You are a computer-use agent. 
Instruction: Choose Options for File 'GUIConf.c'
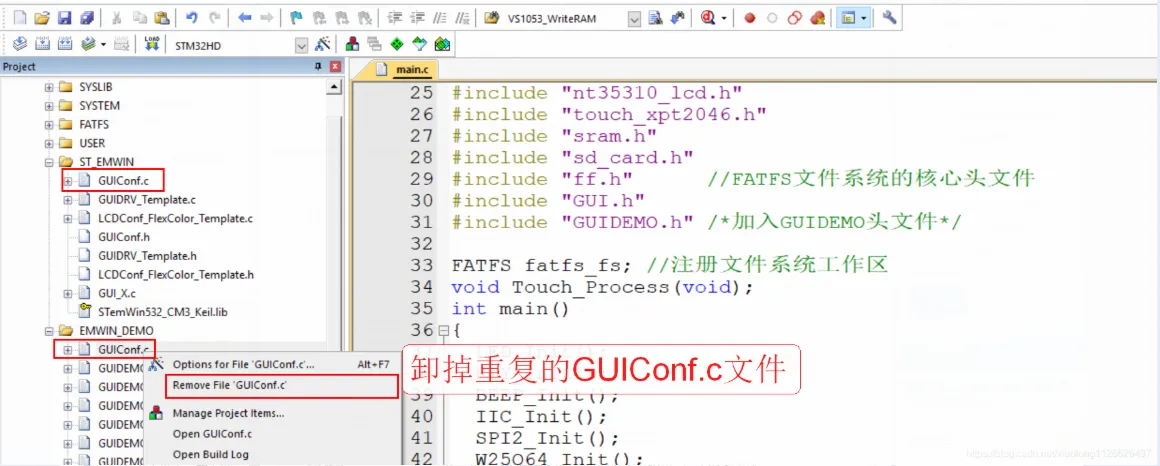274,365
